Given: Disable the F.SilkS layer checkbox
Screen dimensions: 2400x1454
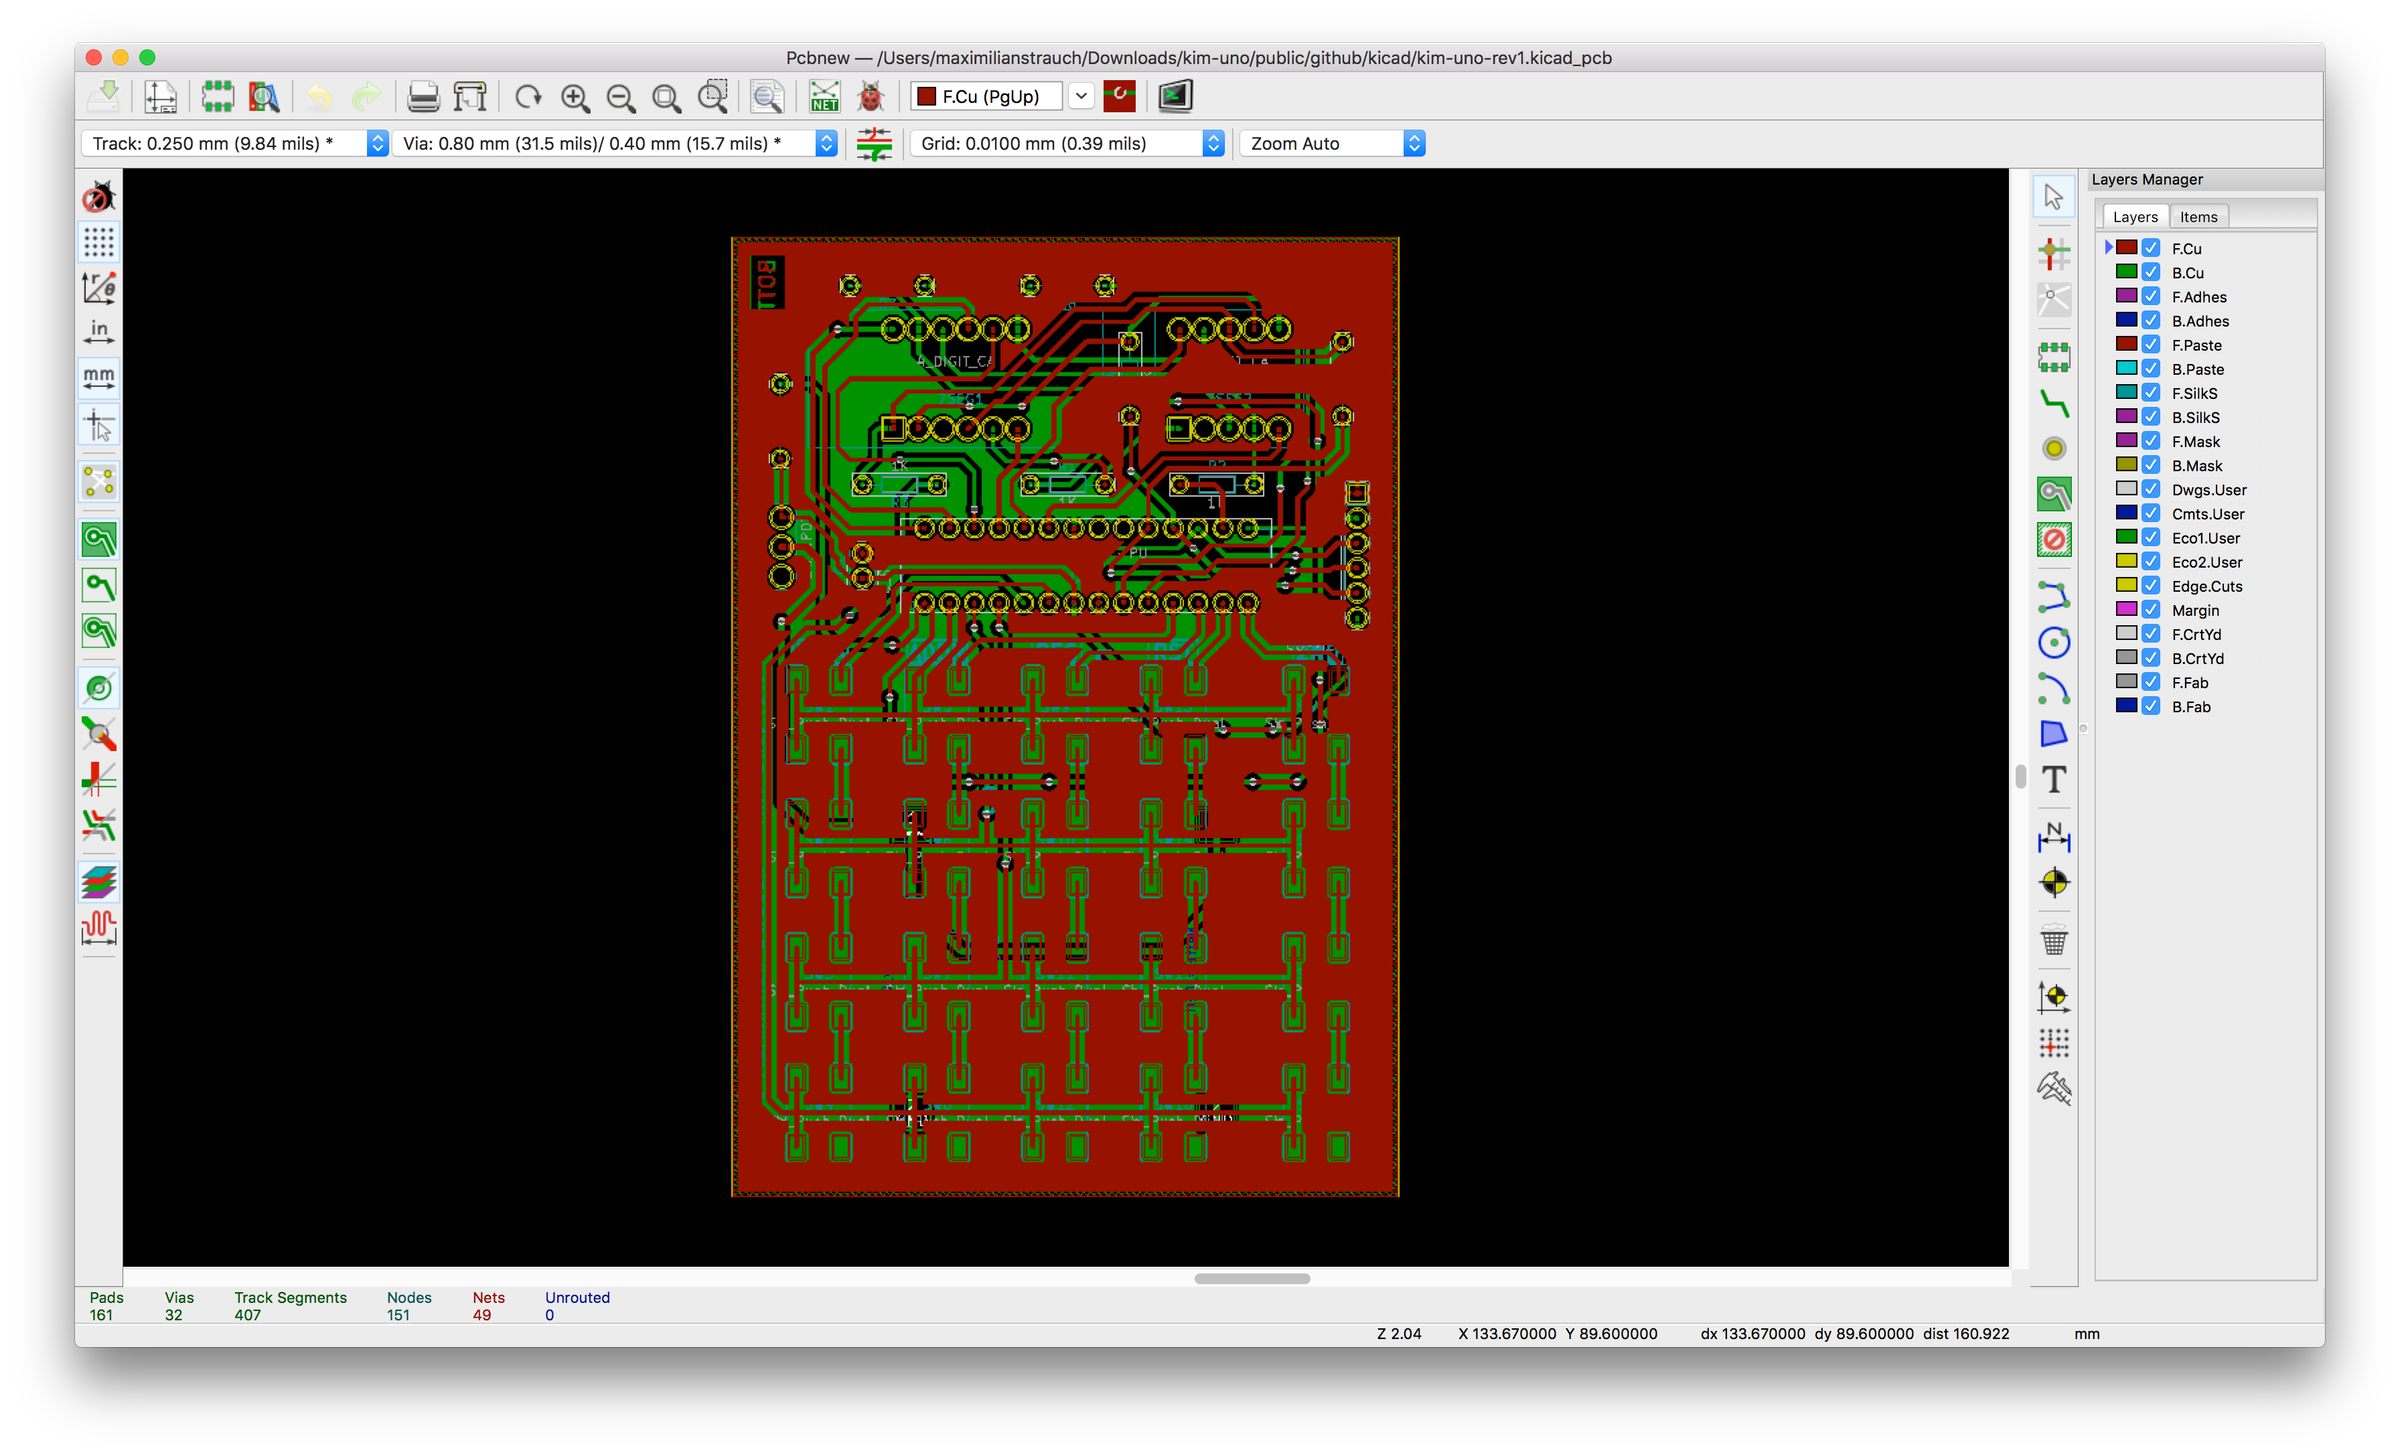Looking at the screenshot, I should 2150,393.
